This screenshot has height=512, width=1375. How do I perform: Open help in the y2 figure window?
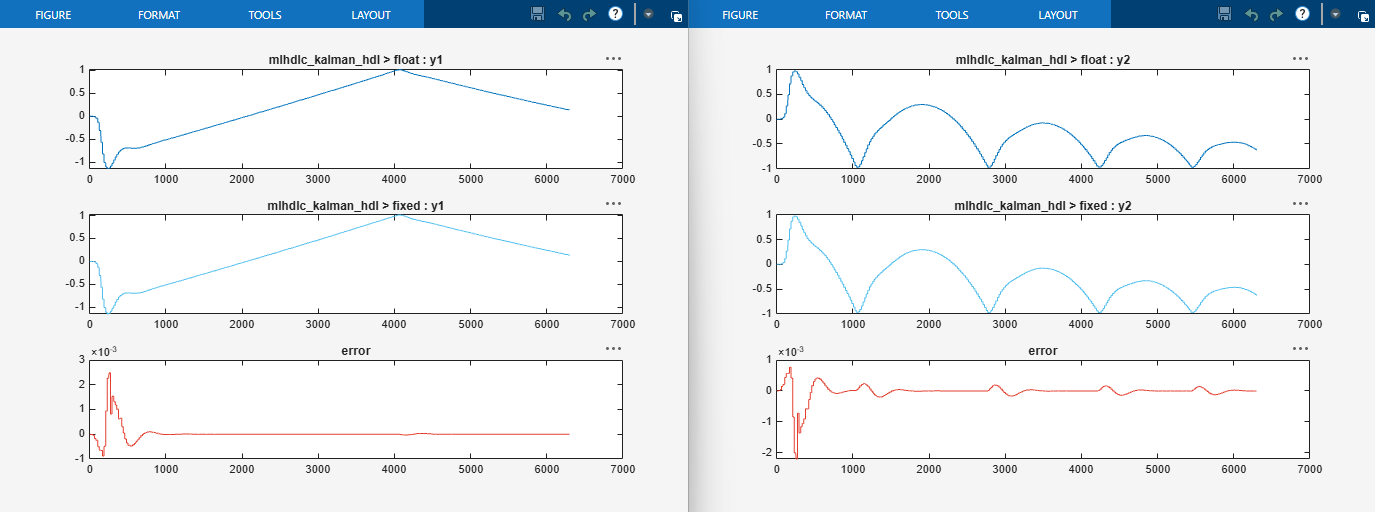coord(1303,14)
